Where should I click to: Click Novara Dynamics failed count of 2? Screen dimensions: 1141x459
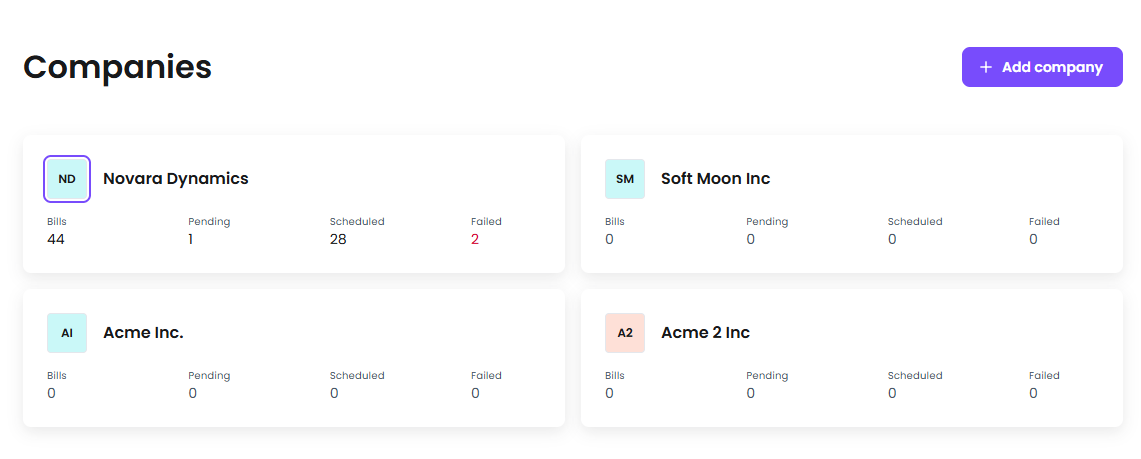(x=475, y=239)
